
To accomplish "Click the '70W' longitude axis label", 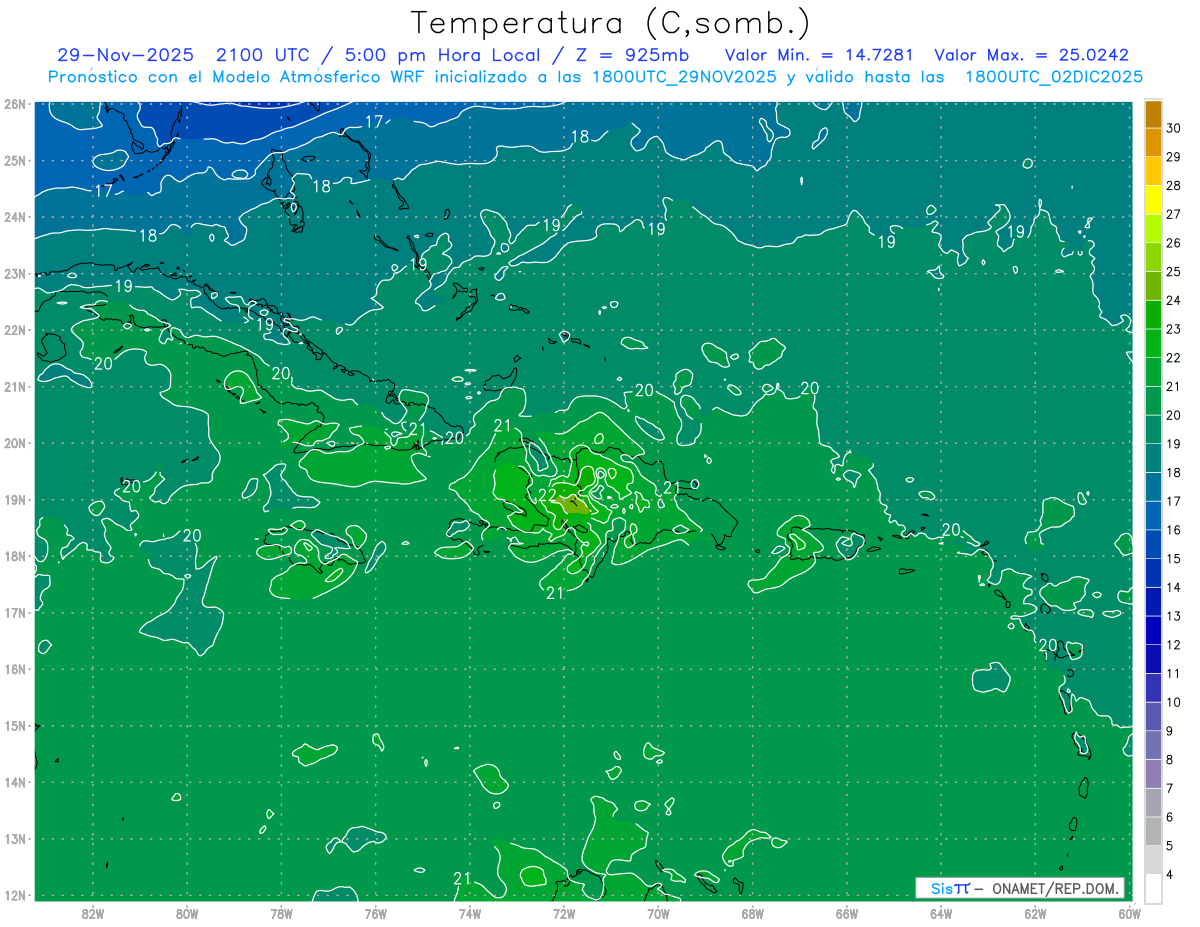I will click(658, 913).
